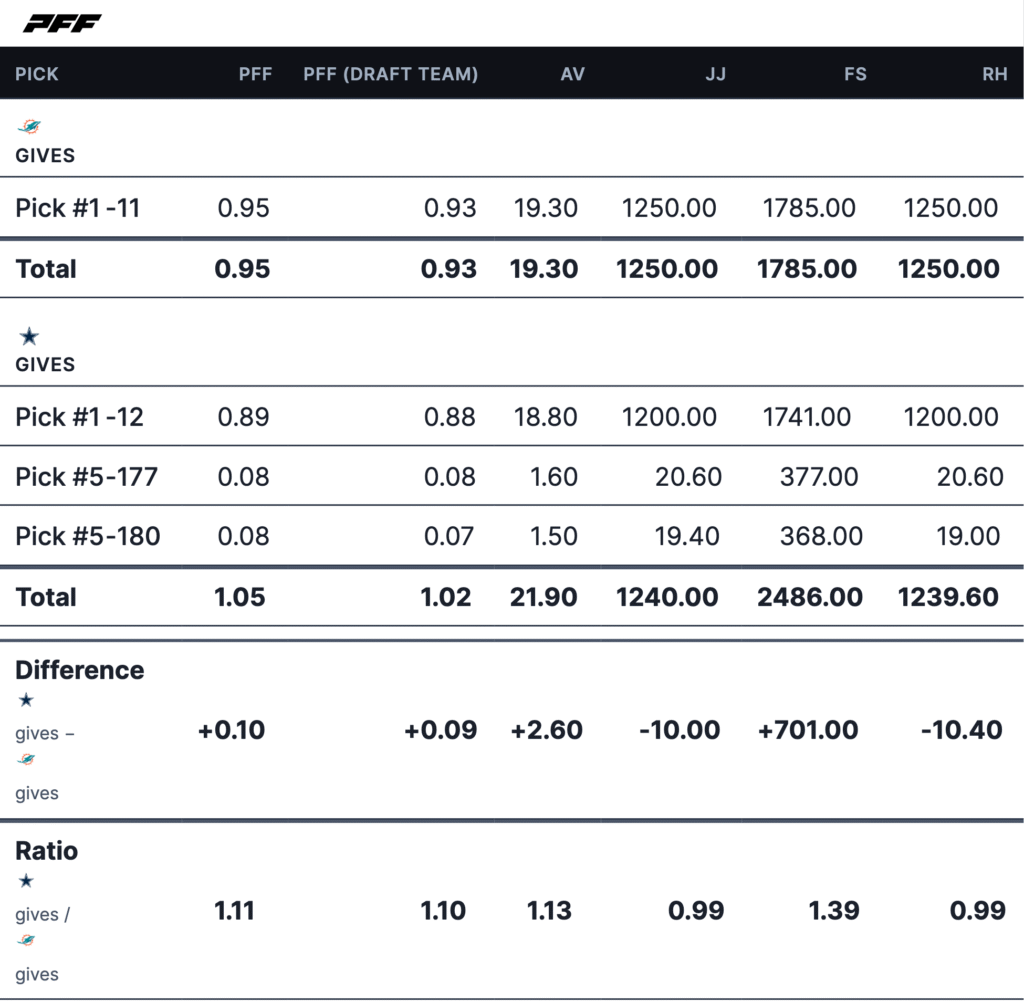Click the Pick #5-177 row label
Screen dimensions: 1024x1002
(87, 477)
